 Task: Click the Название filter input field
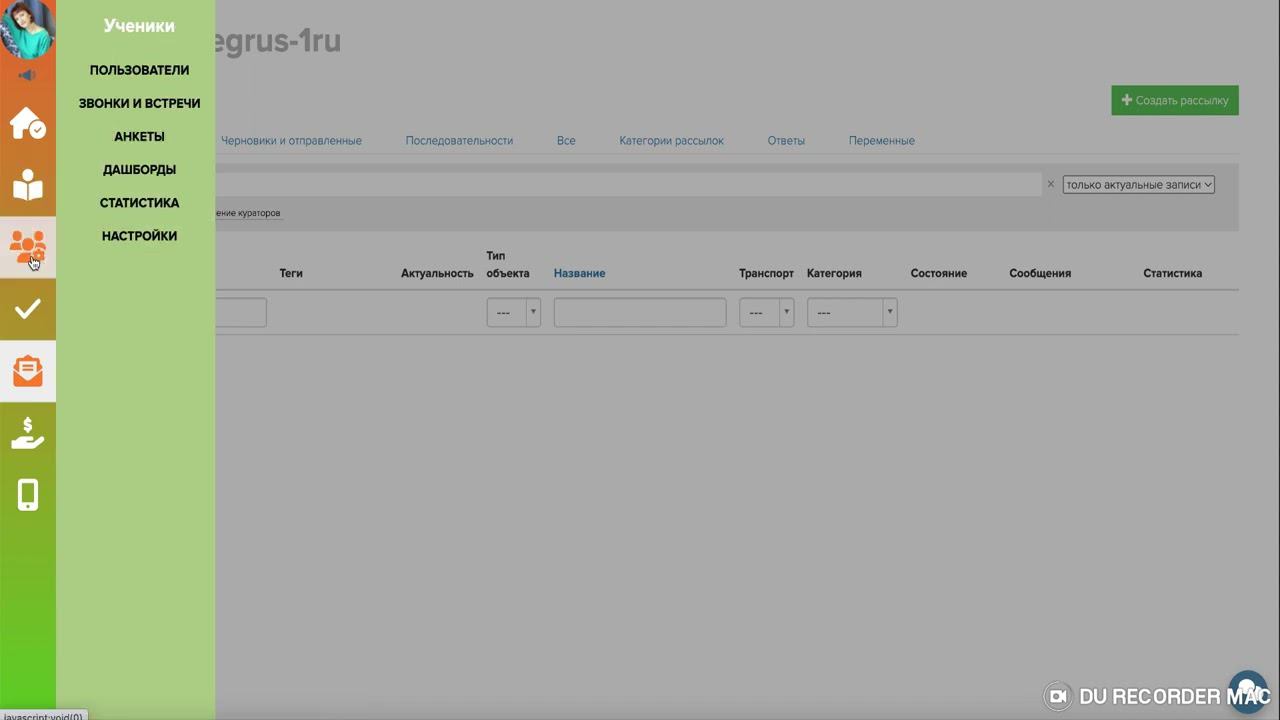pyautogui.click(x=640, y=312)
